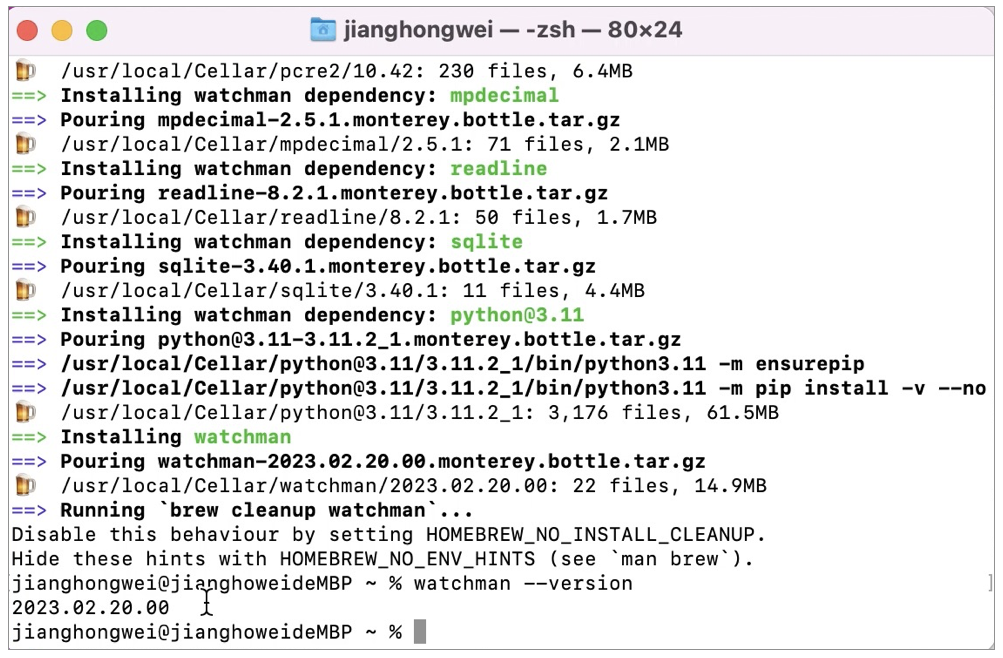
Task: Click the 'HOMEBREW_NO_ENV_HINTS' variable name
Action: (407, 559)
